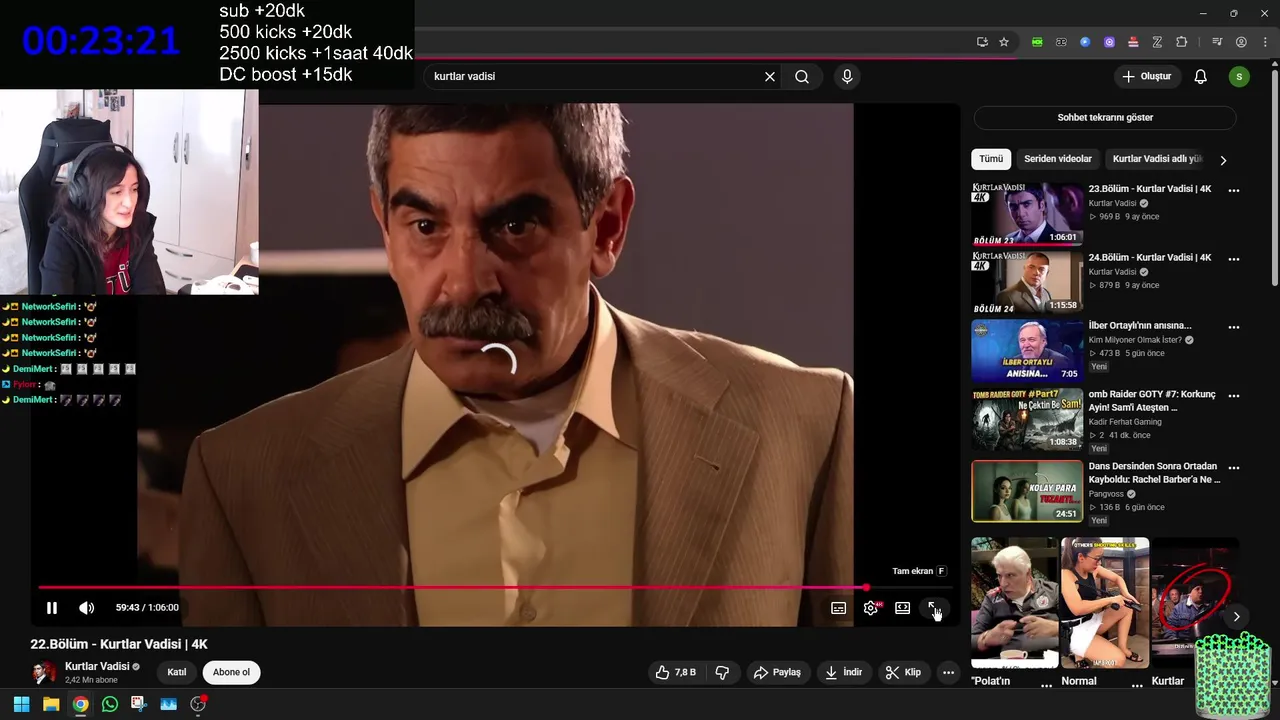Open options for the "Polat'ın" short
This screenshot has height=720, width=1280.
[1046, 685]
